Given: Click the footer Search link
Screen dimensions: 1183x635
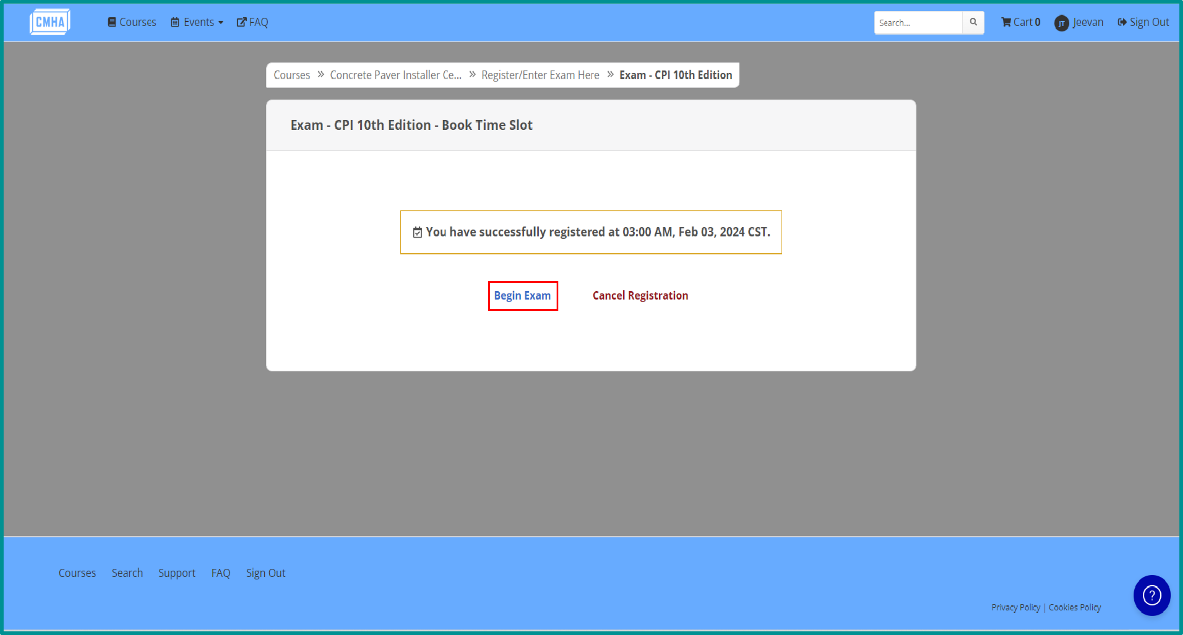Looking at the screenshot, I should pos(128,573).
